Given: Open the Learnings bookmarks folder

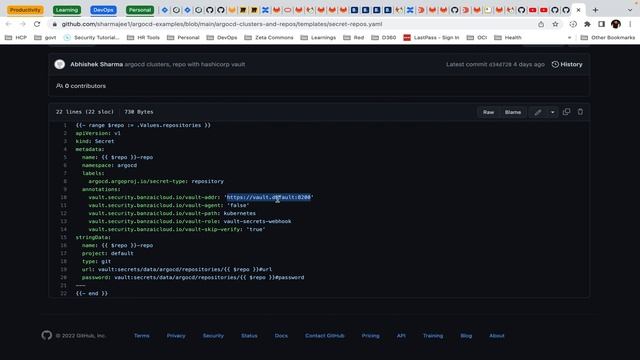Looking at the screenshot, I should [318, 38].
